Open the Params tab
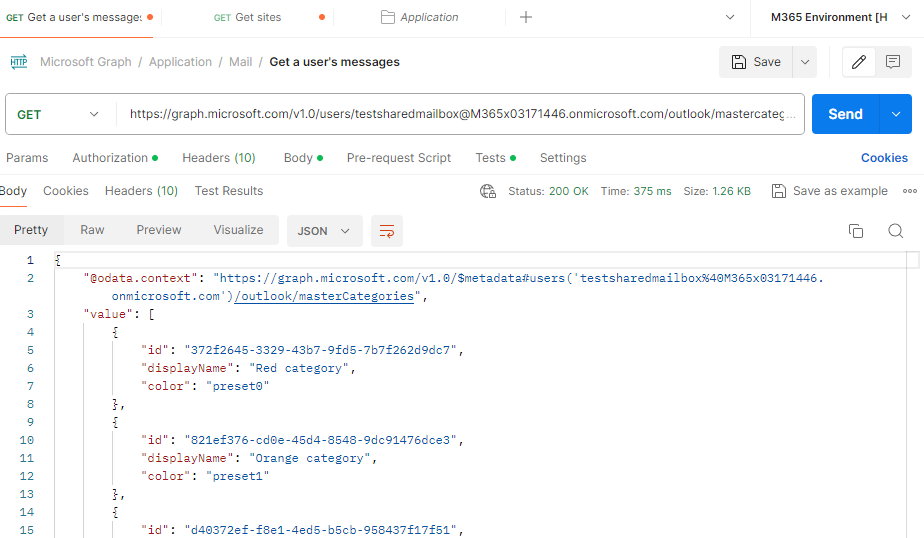Screen dimensions: 924x538 point(27,158)
